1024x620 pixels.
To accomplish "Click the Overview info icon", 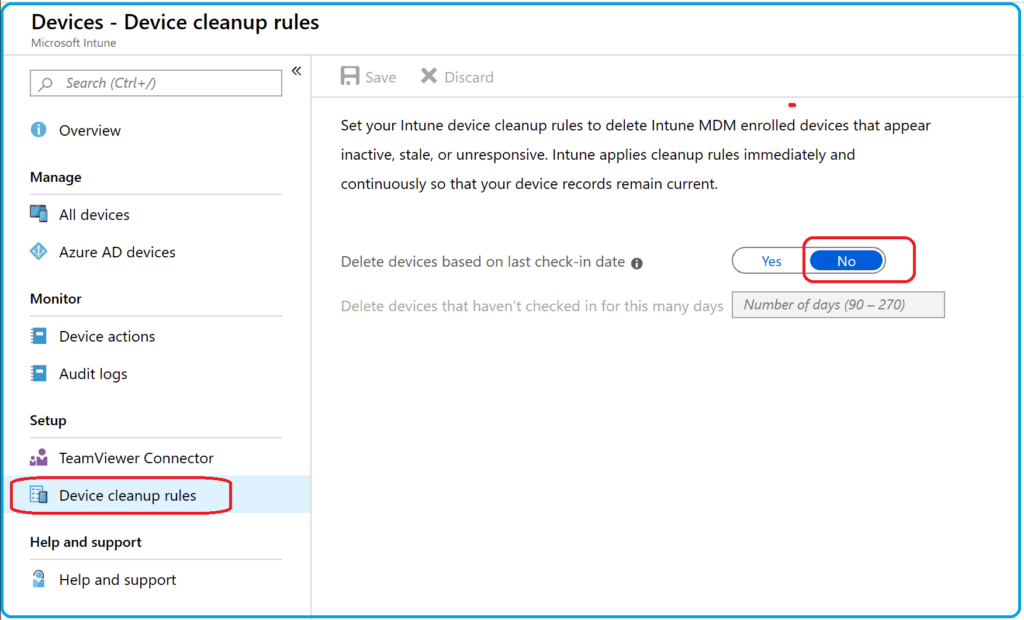I will 38,130.
